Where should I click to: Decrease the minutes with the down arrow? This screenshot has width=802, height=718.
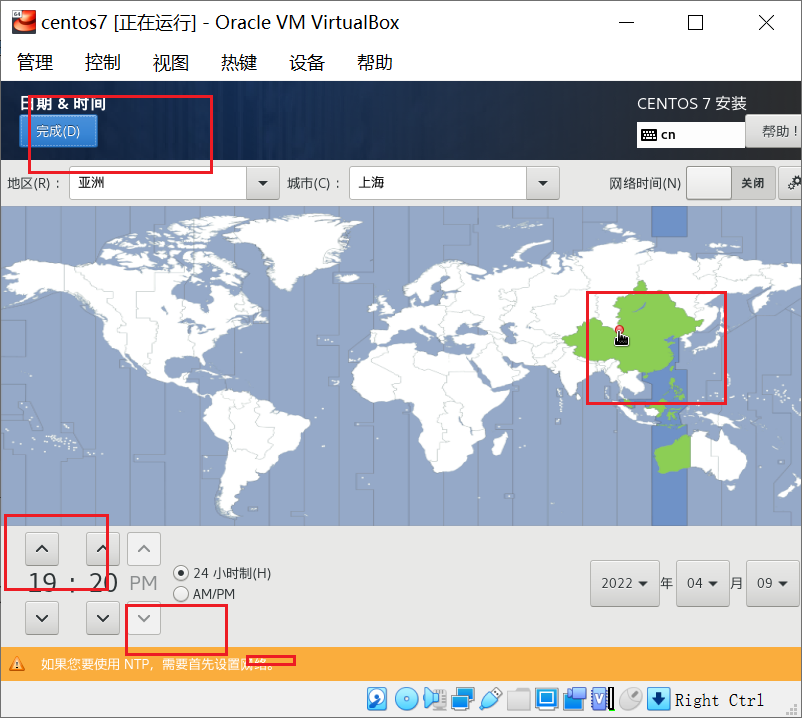[x=103, y=618]
